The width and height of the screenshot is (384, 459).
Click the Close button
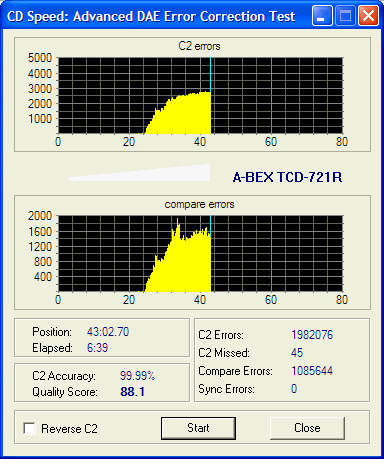point(307,428)
